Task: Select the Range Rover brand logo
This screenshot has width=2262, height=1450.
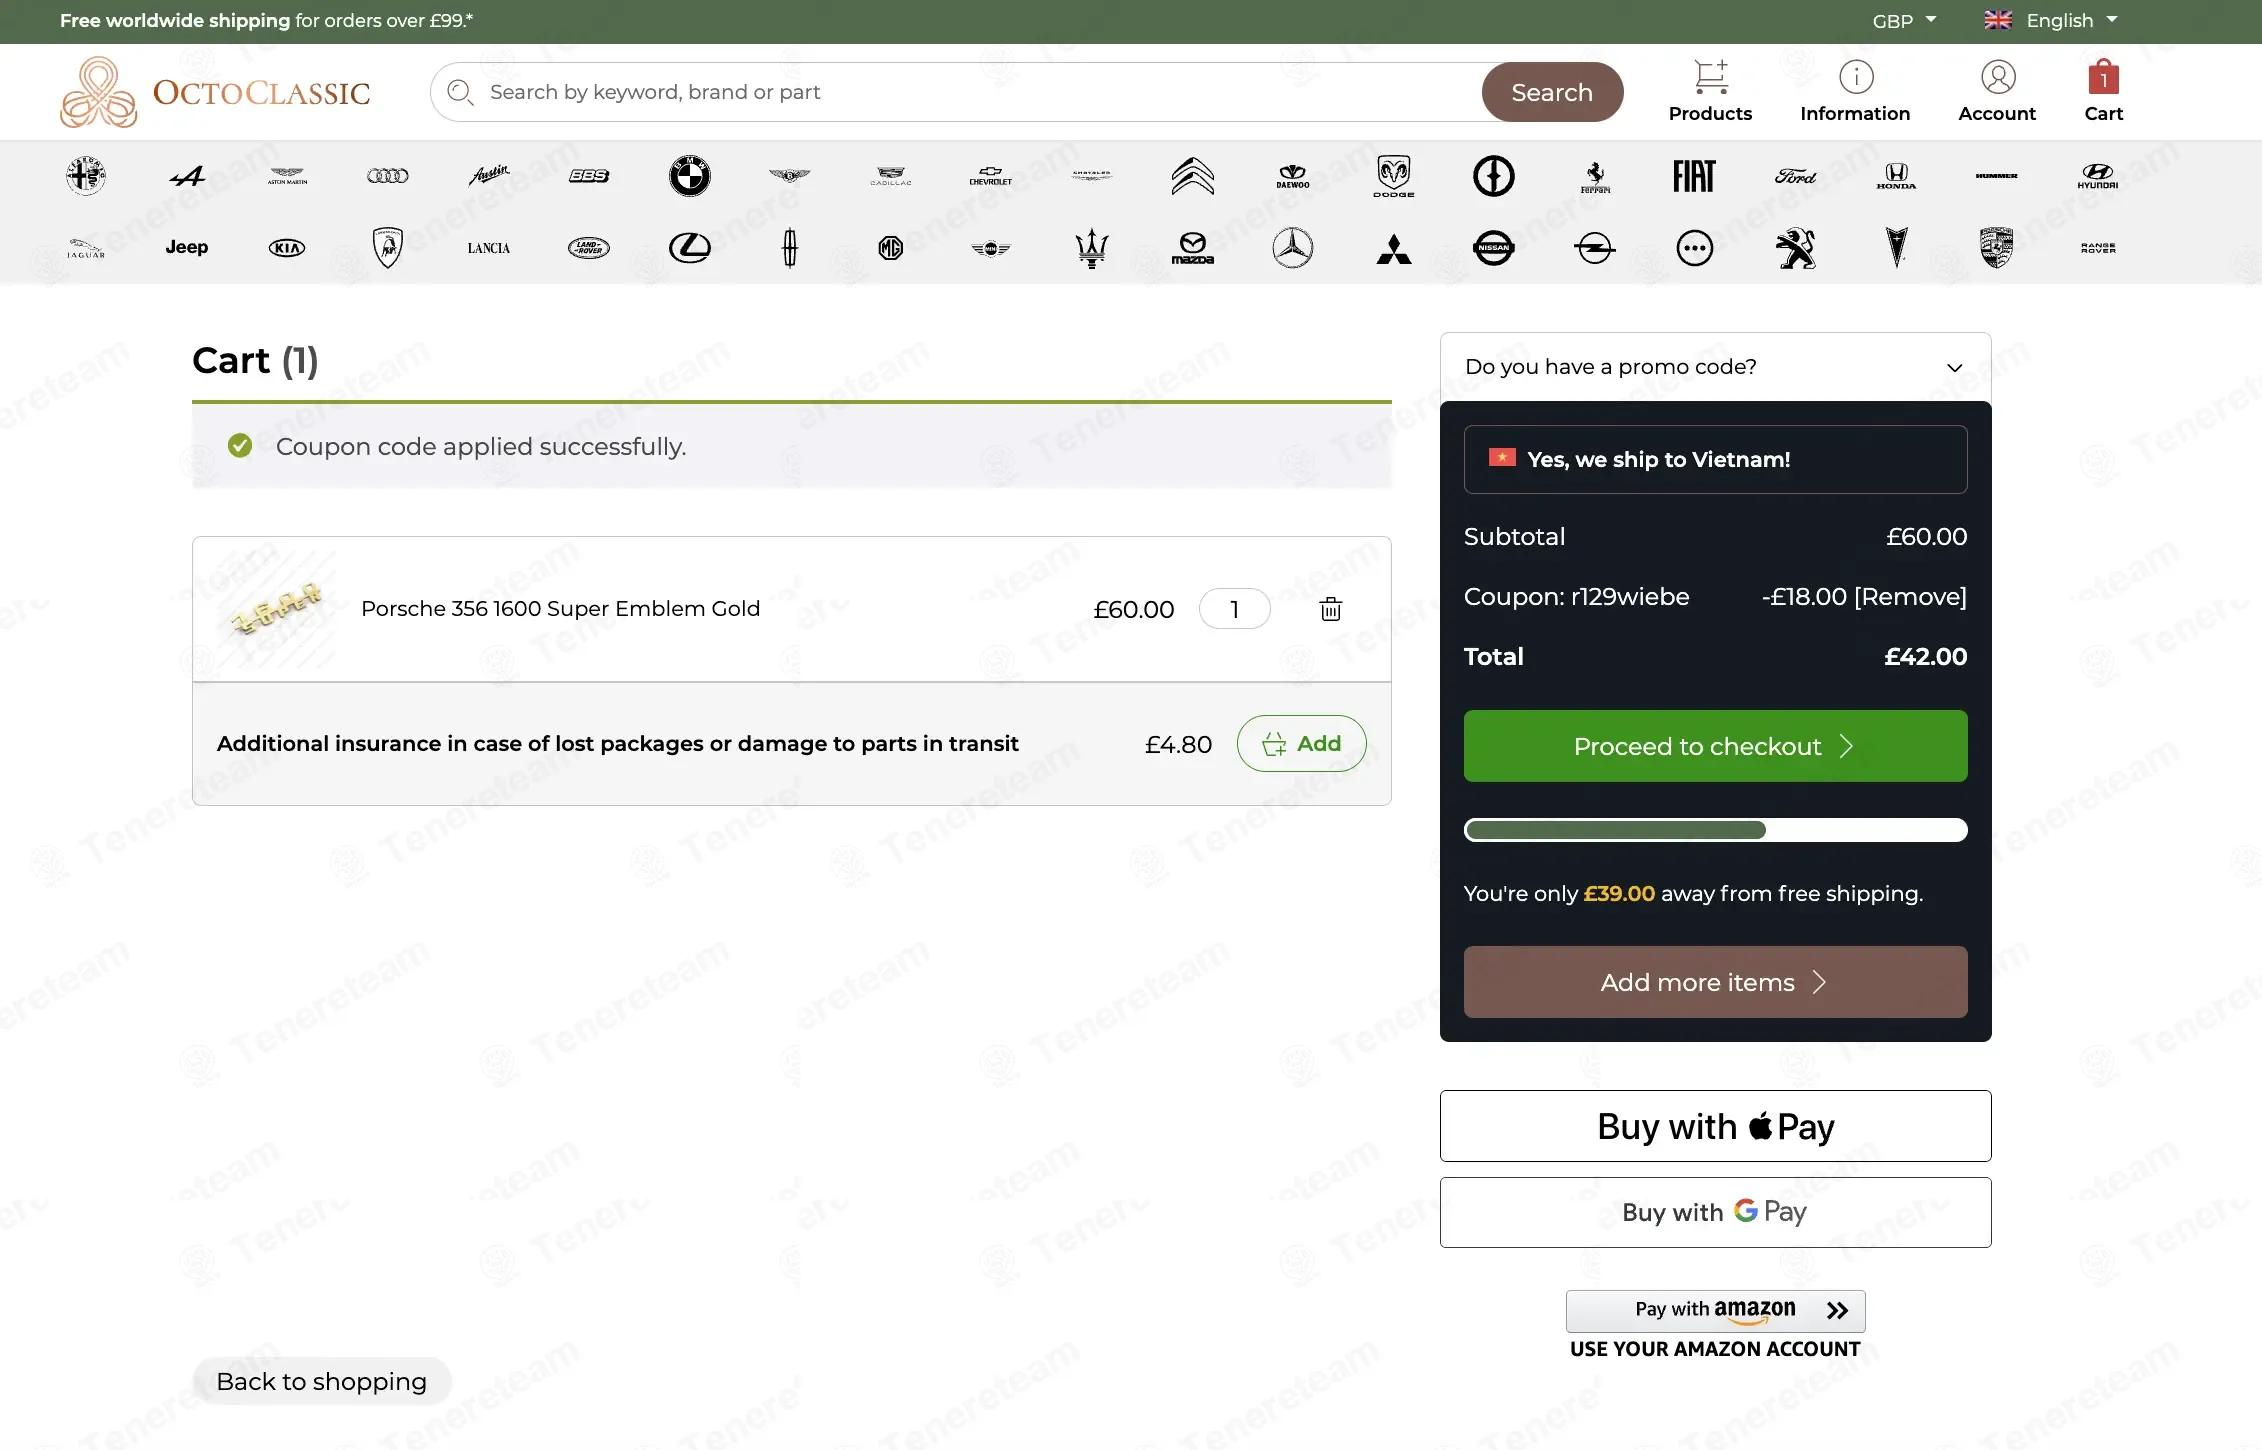Action: click(x=2097, y=248)
